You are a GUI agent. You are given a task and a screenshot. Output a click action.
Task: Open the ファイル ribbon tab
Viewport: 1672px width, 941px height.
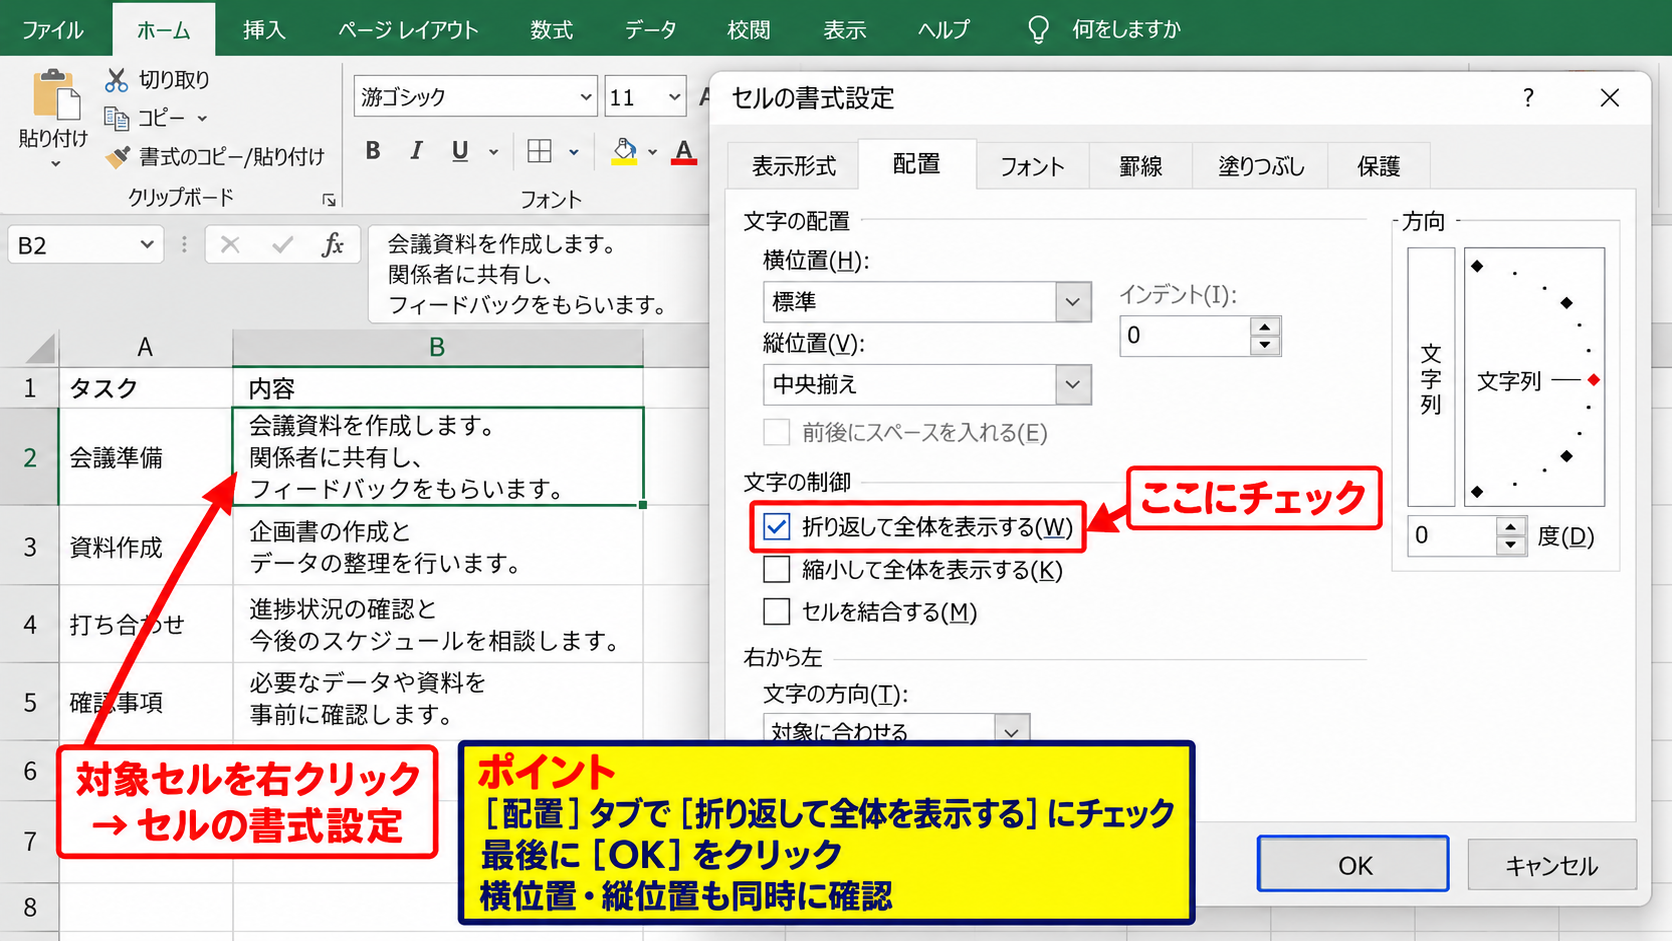pyautogui.click(x=52, y=30)
